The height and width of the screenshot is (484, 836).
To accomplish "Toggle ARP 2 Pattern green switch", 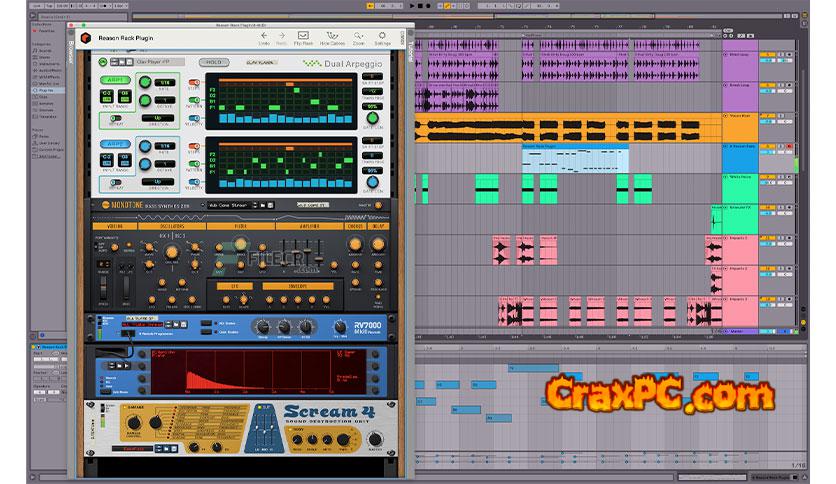I will (x=195, y=164).
